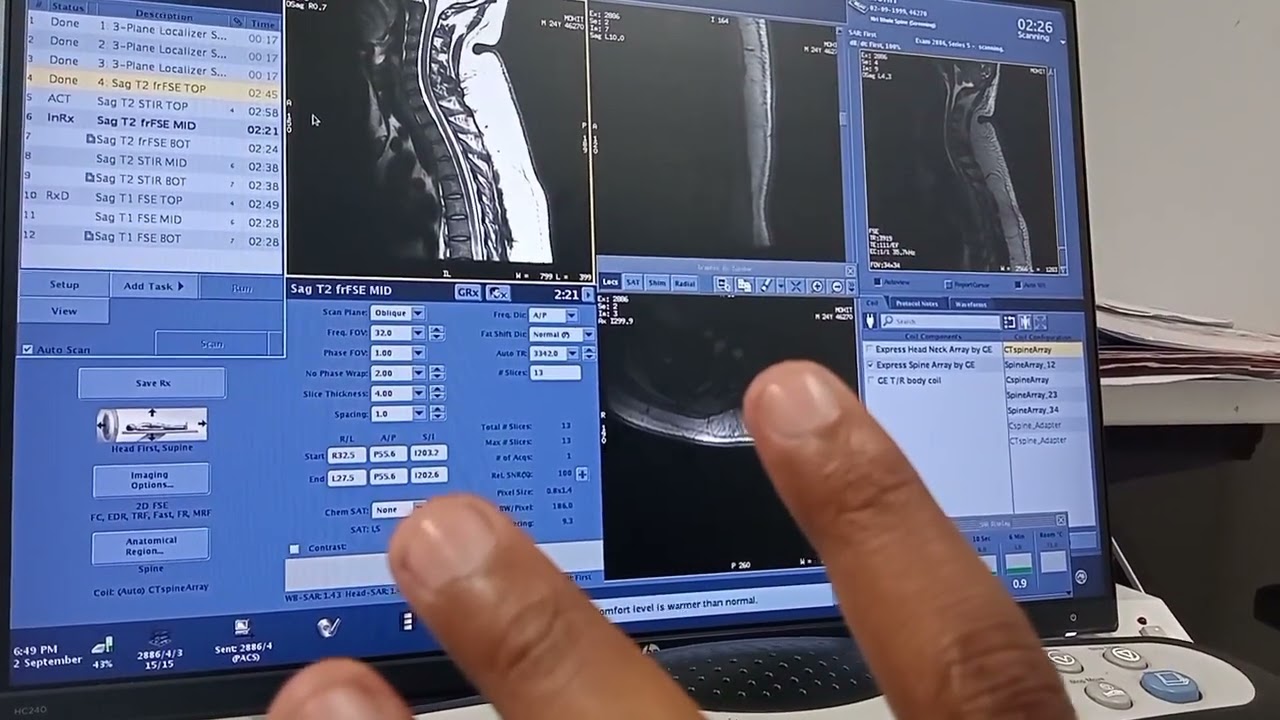Click the erase graphic Rx icon
Screen dimensions: 1280x720
point(498,292)
